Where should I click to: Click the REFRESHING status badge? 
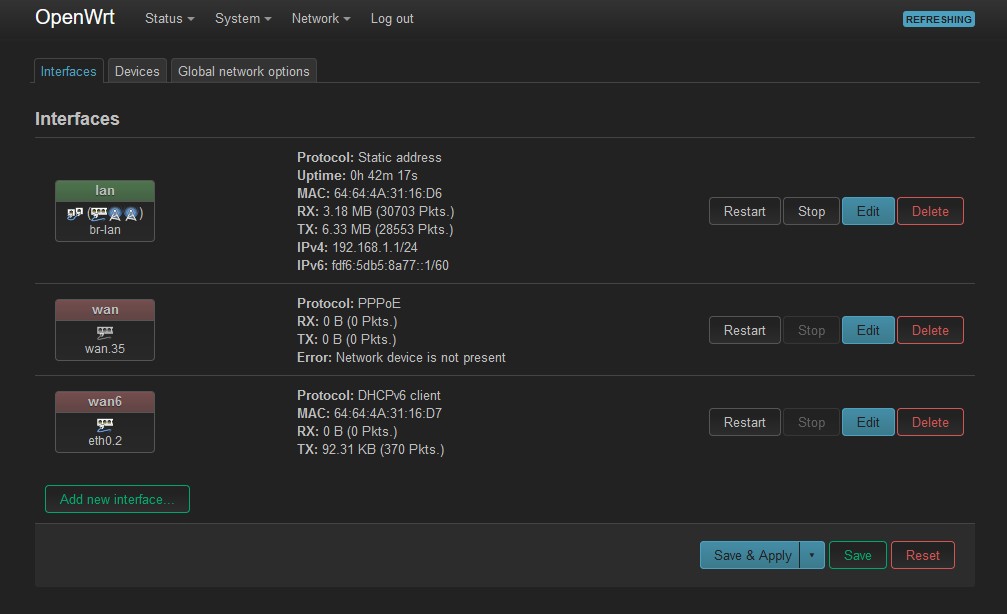pos(938,19)
